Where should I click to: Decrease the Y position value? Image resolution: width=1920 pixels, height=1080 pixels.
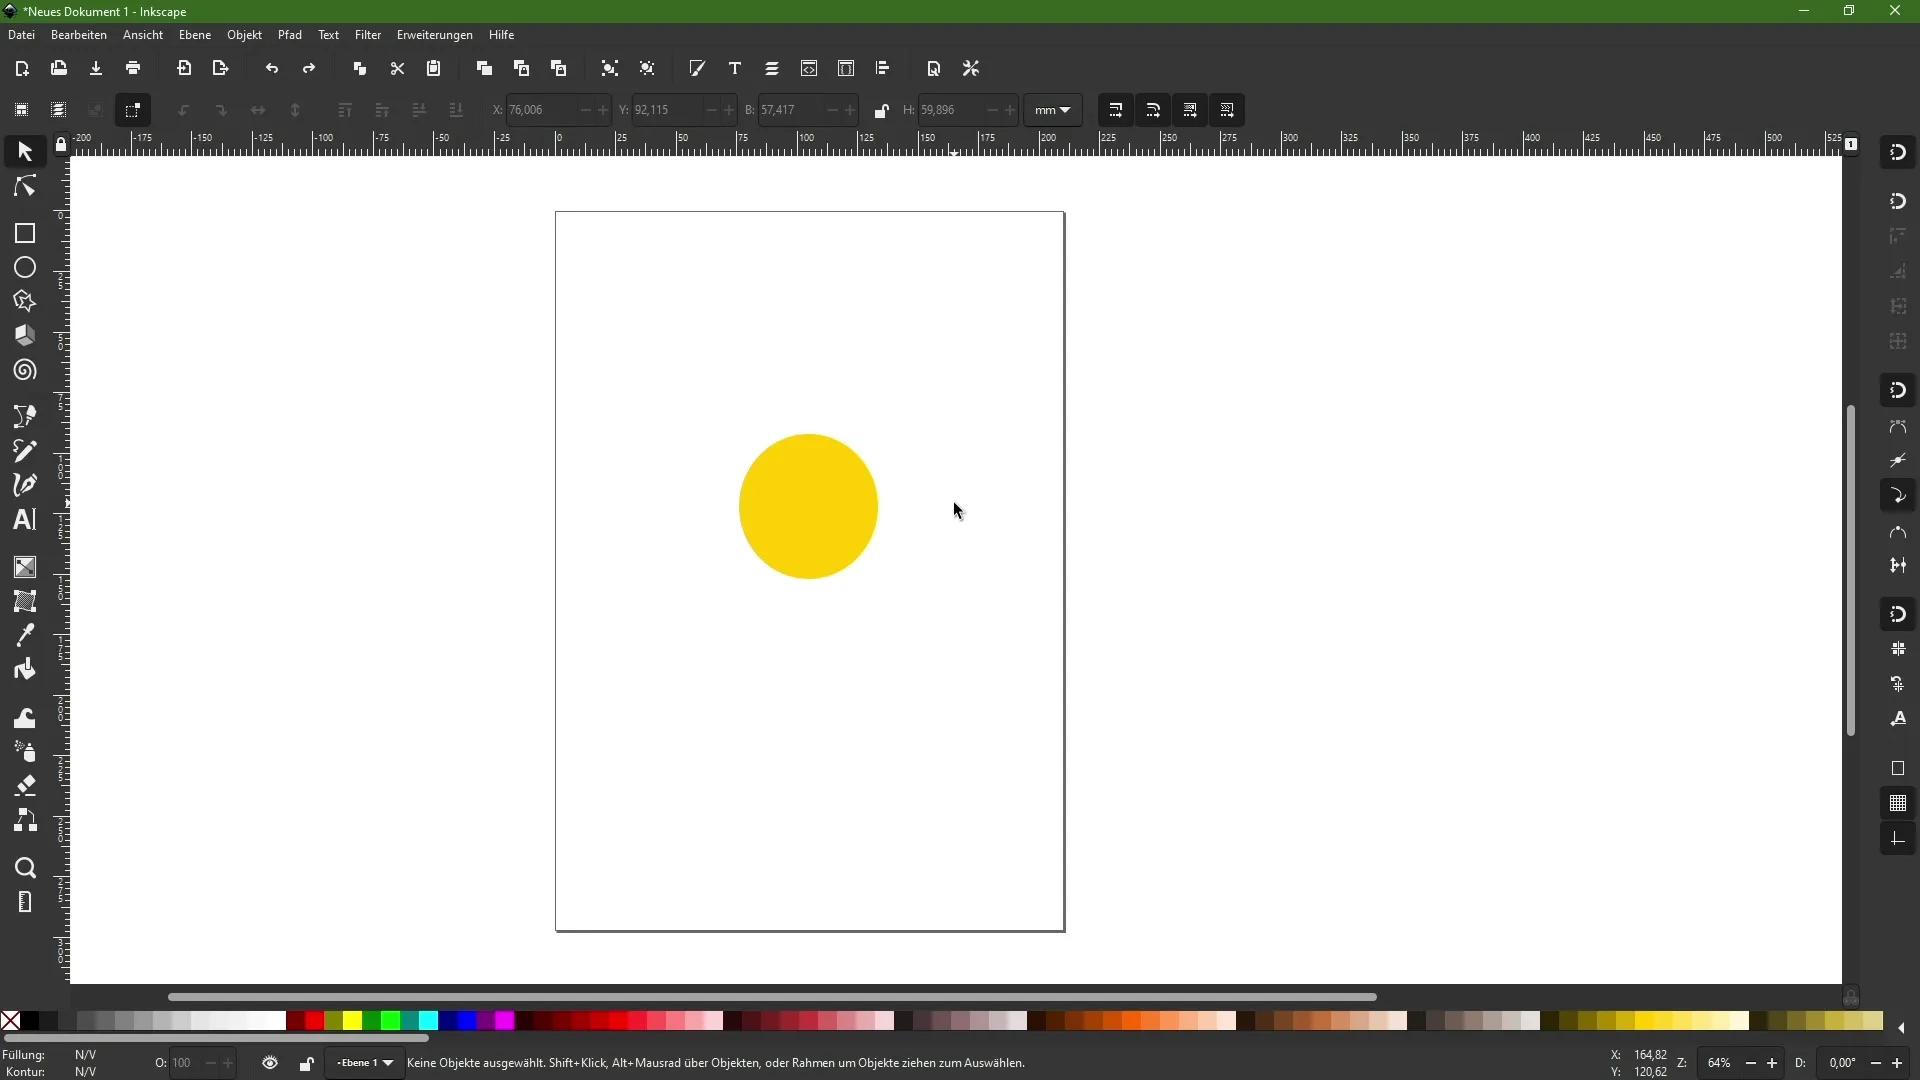(711, 110)
